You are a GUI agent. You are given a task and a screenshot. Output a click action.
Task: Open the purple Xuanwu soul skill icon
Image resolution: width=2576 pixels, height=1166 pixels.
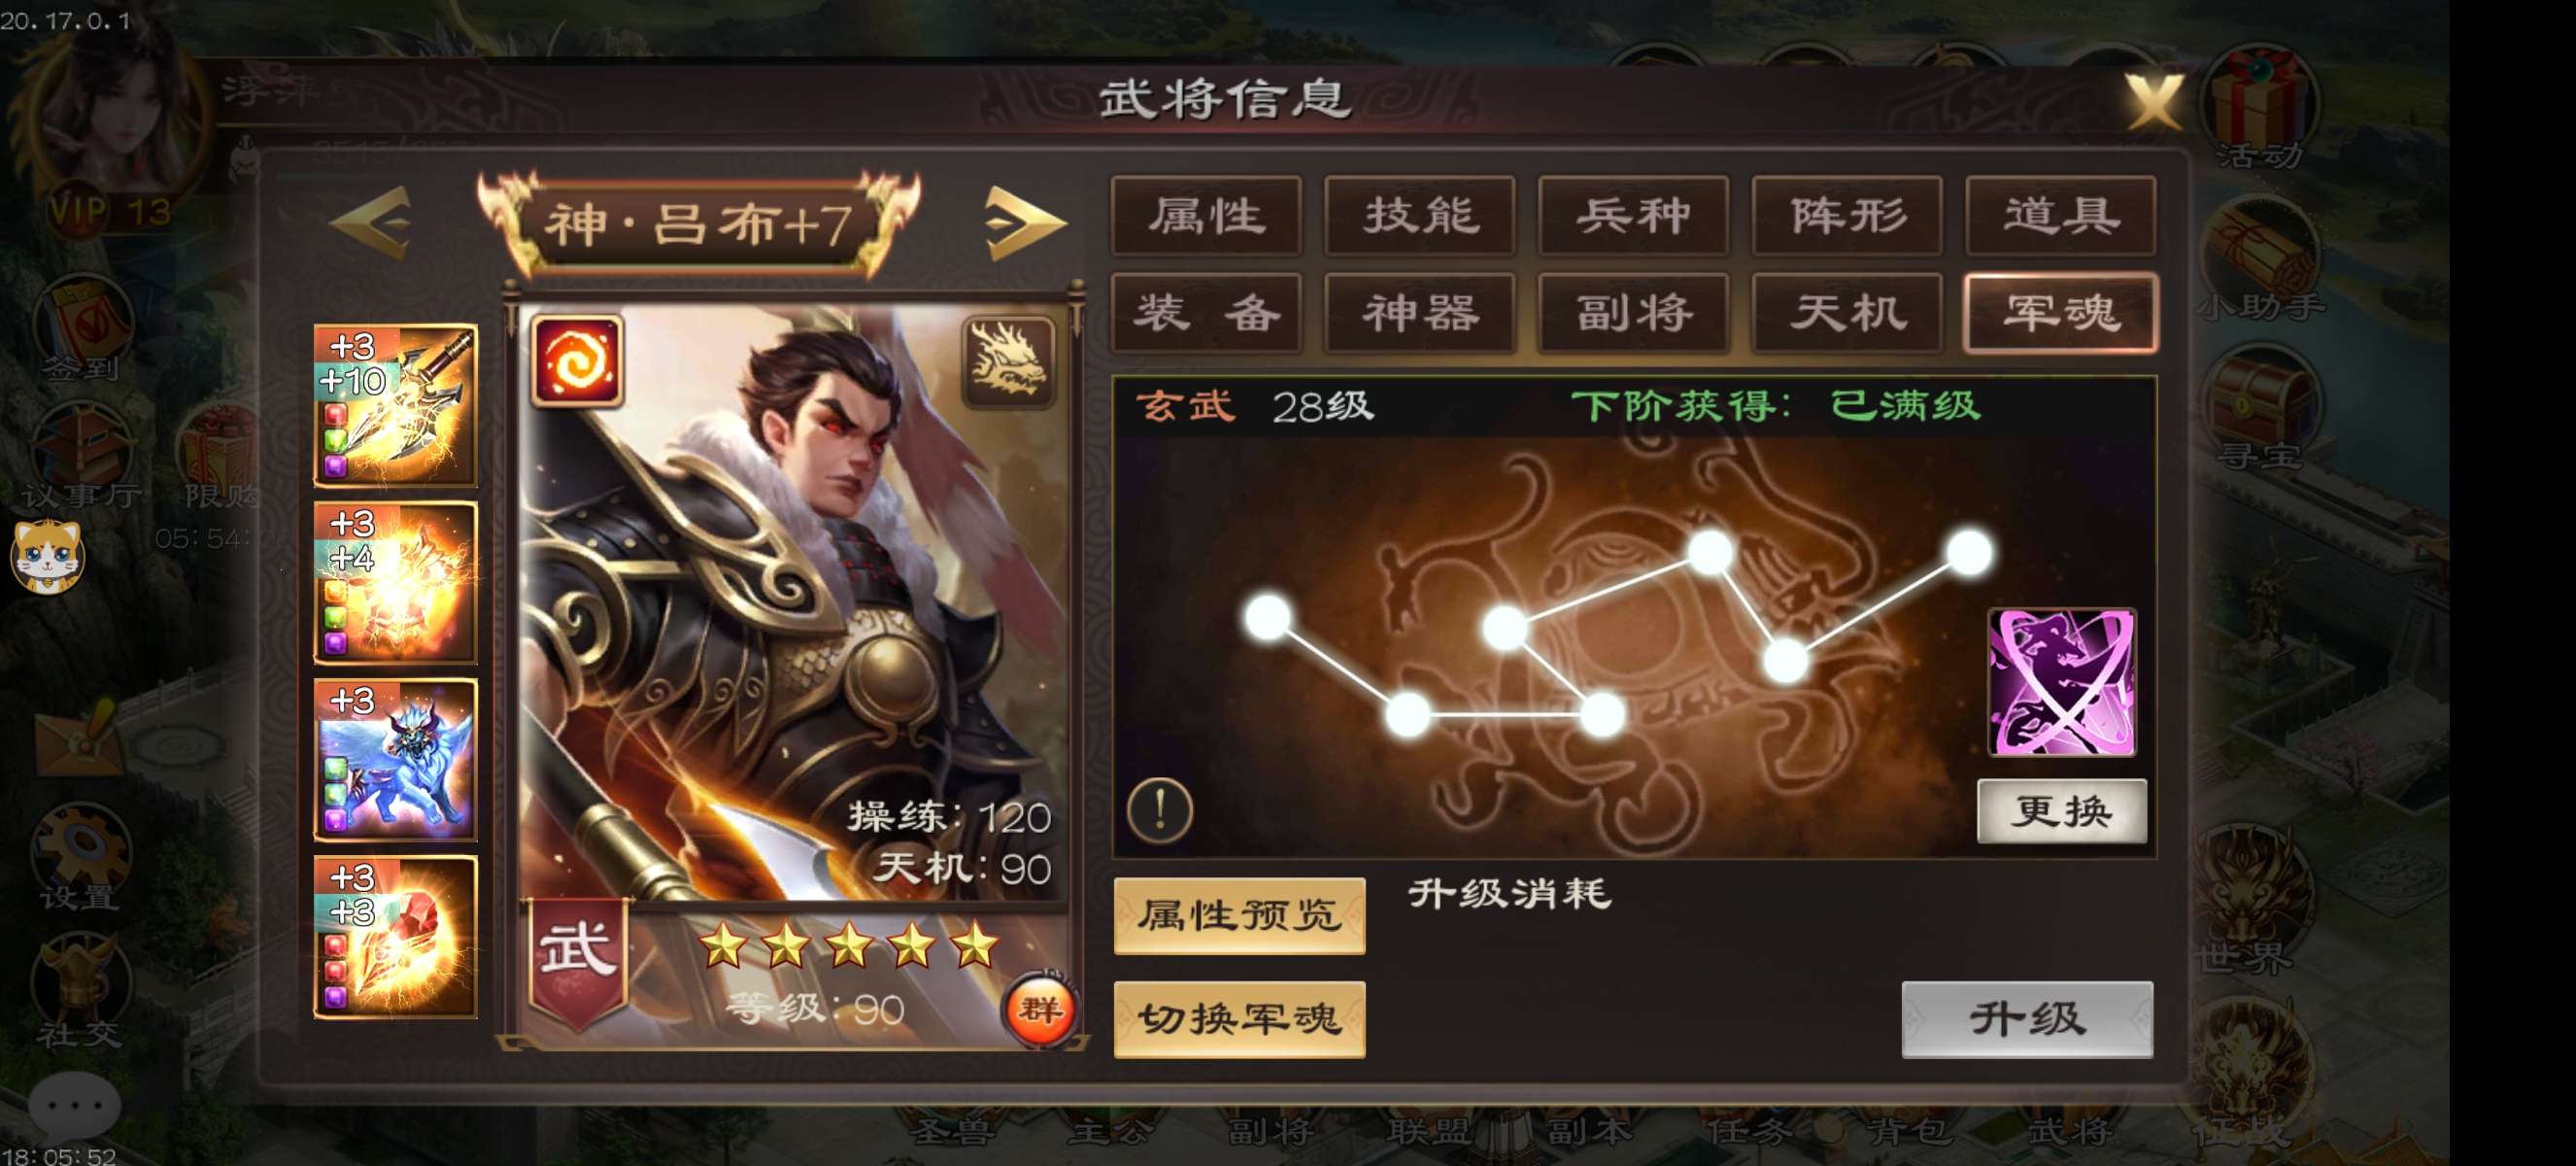(2062, 682)
